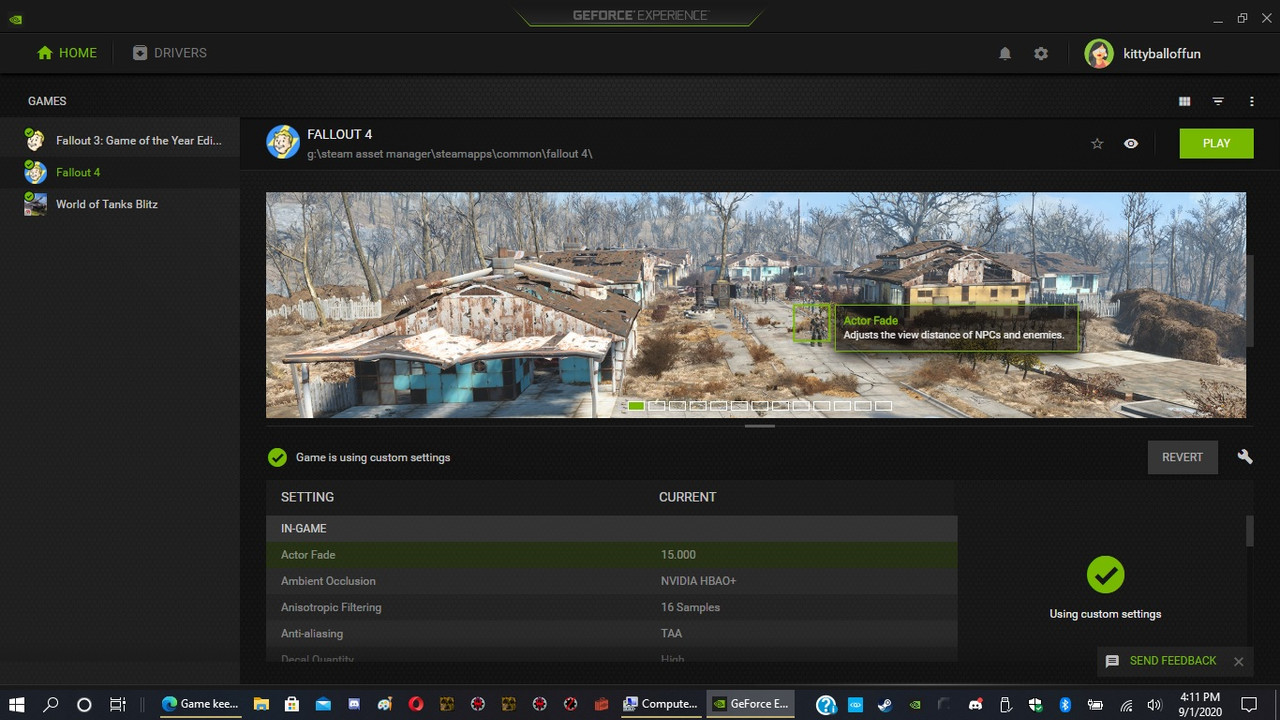Select Fallout 3: Game of the Year Edition

[x=120, y=140]
